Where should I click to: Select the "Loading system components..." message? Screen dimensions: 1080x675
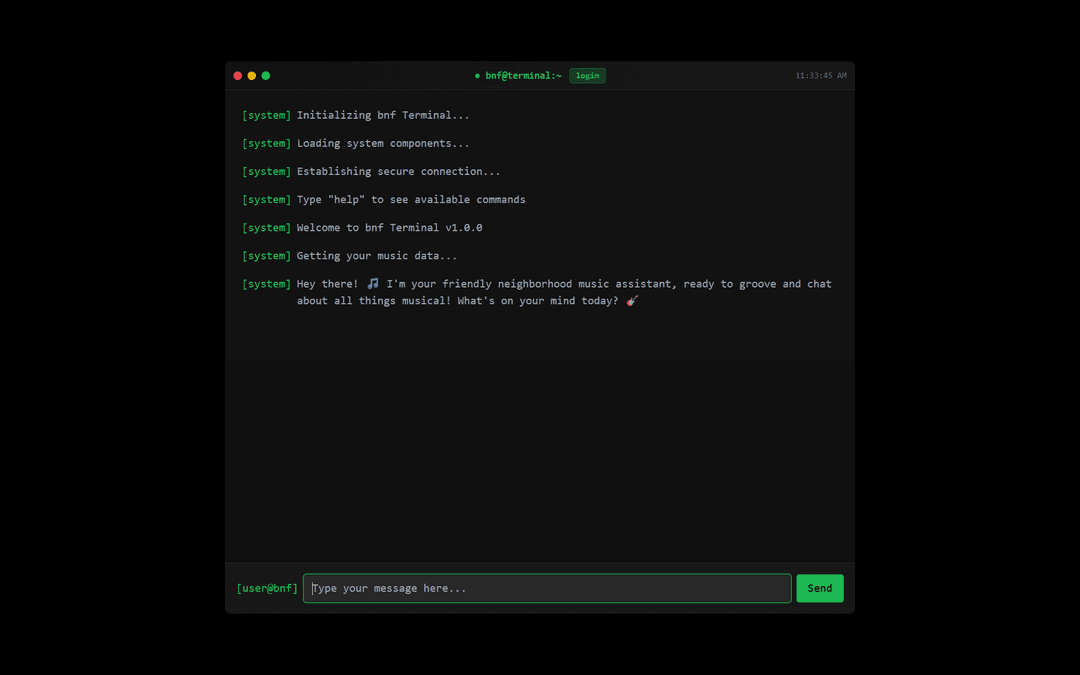[x=383, y=143]
